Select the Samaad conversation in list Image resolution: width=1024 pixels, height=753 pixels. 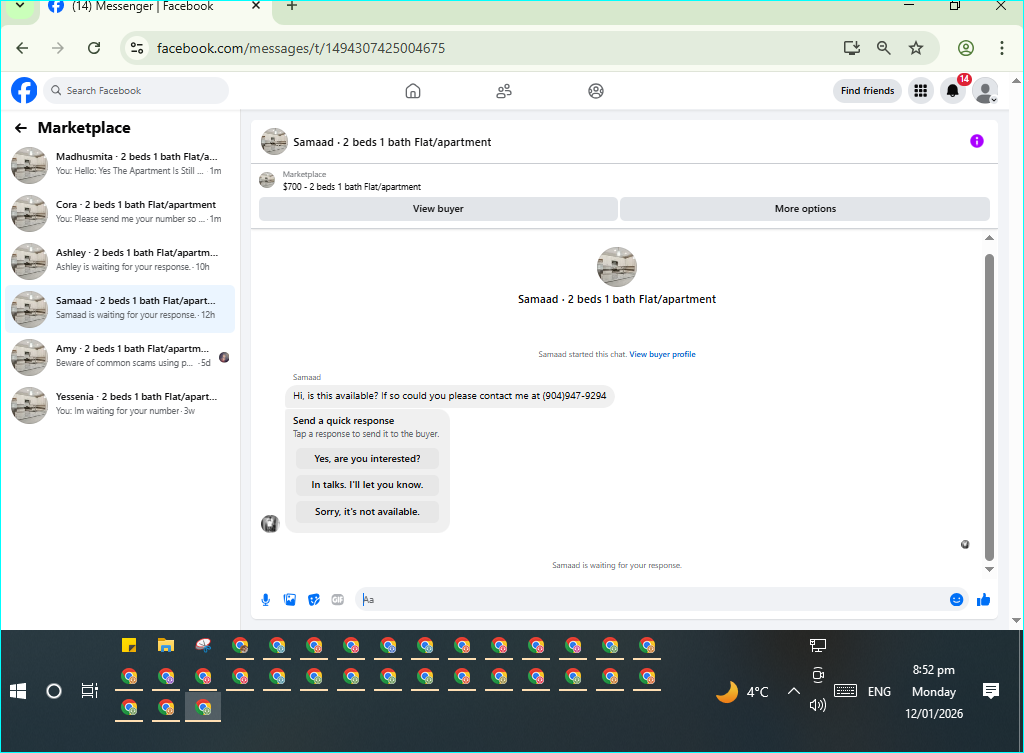[120, 309]
